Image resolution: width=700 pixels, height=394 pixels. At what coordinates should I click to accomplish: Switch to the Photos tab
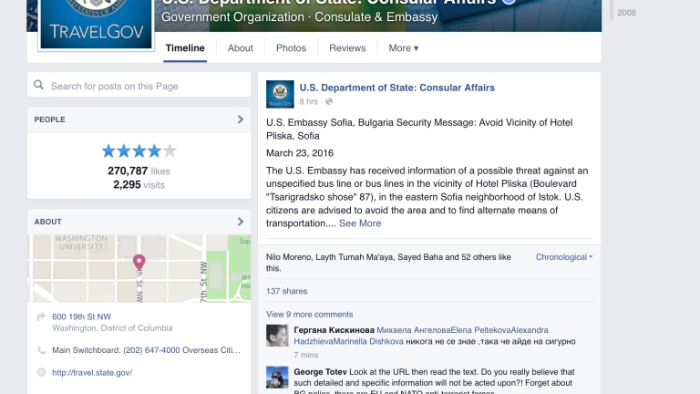[x=291, y=48]
